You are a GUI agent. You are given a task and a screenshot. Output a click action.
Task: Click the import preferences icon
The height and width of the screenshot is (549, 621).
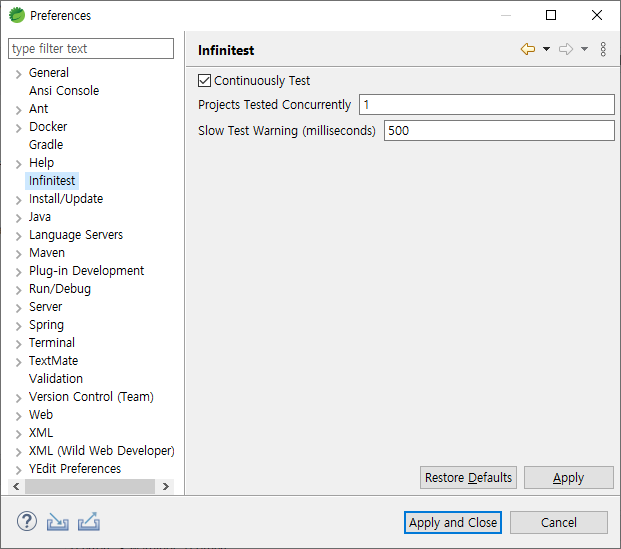pyautogui.click(x=57, y=522)
